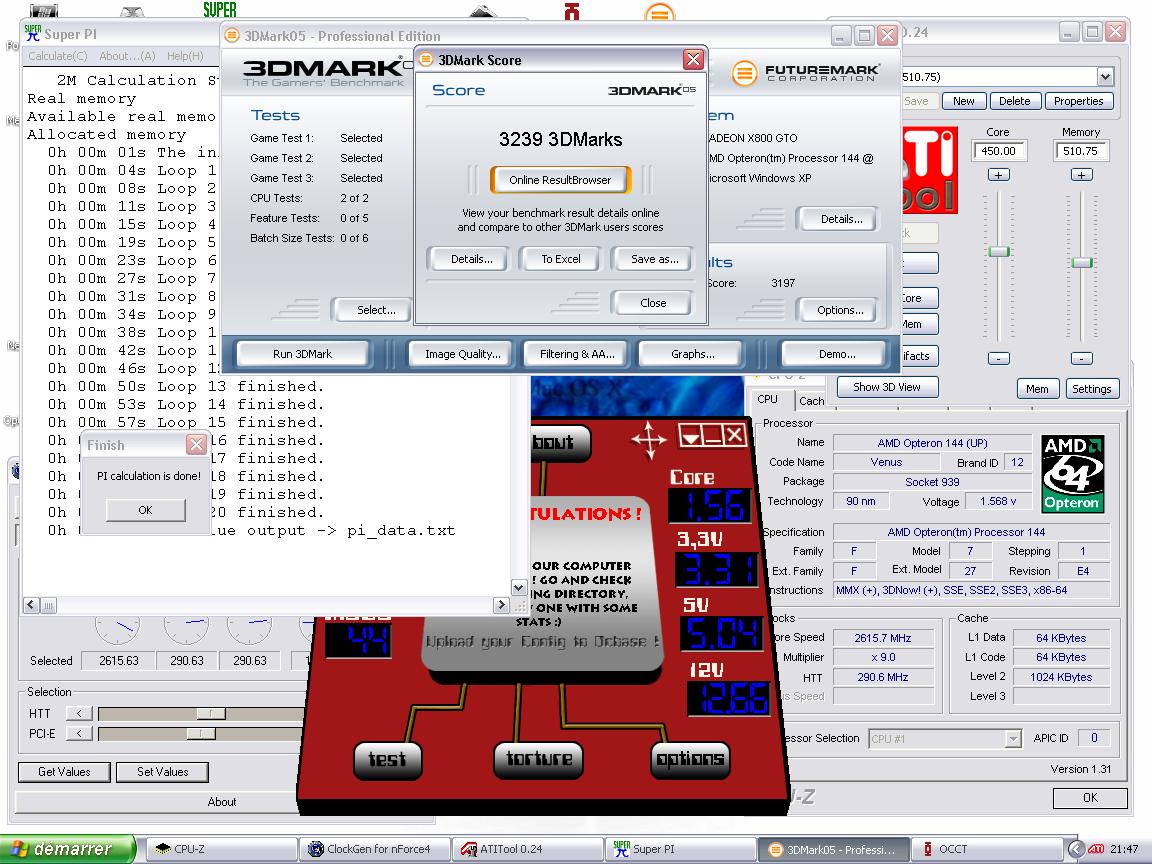Click the AMD64 Opteron logo in CPU-Z
1152x864 pixels.
point(1073,474)
